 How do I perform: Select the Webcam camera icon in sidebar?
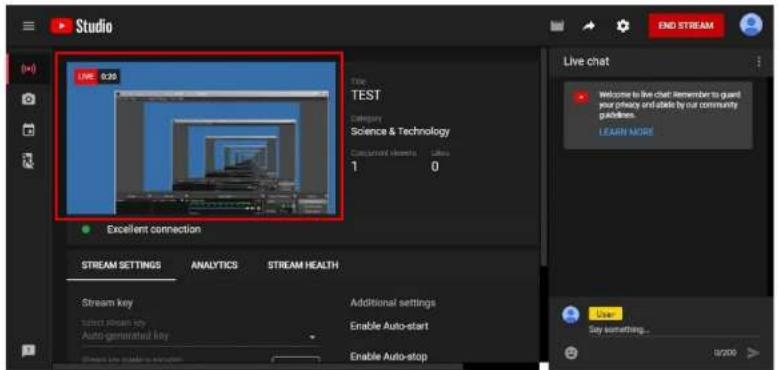click(x=28, y=99)
